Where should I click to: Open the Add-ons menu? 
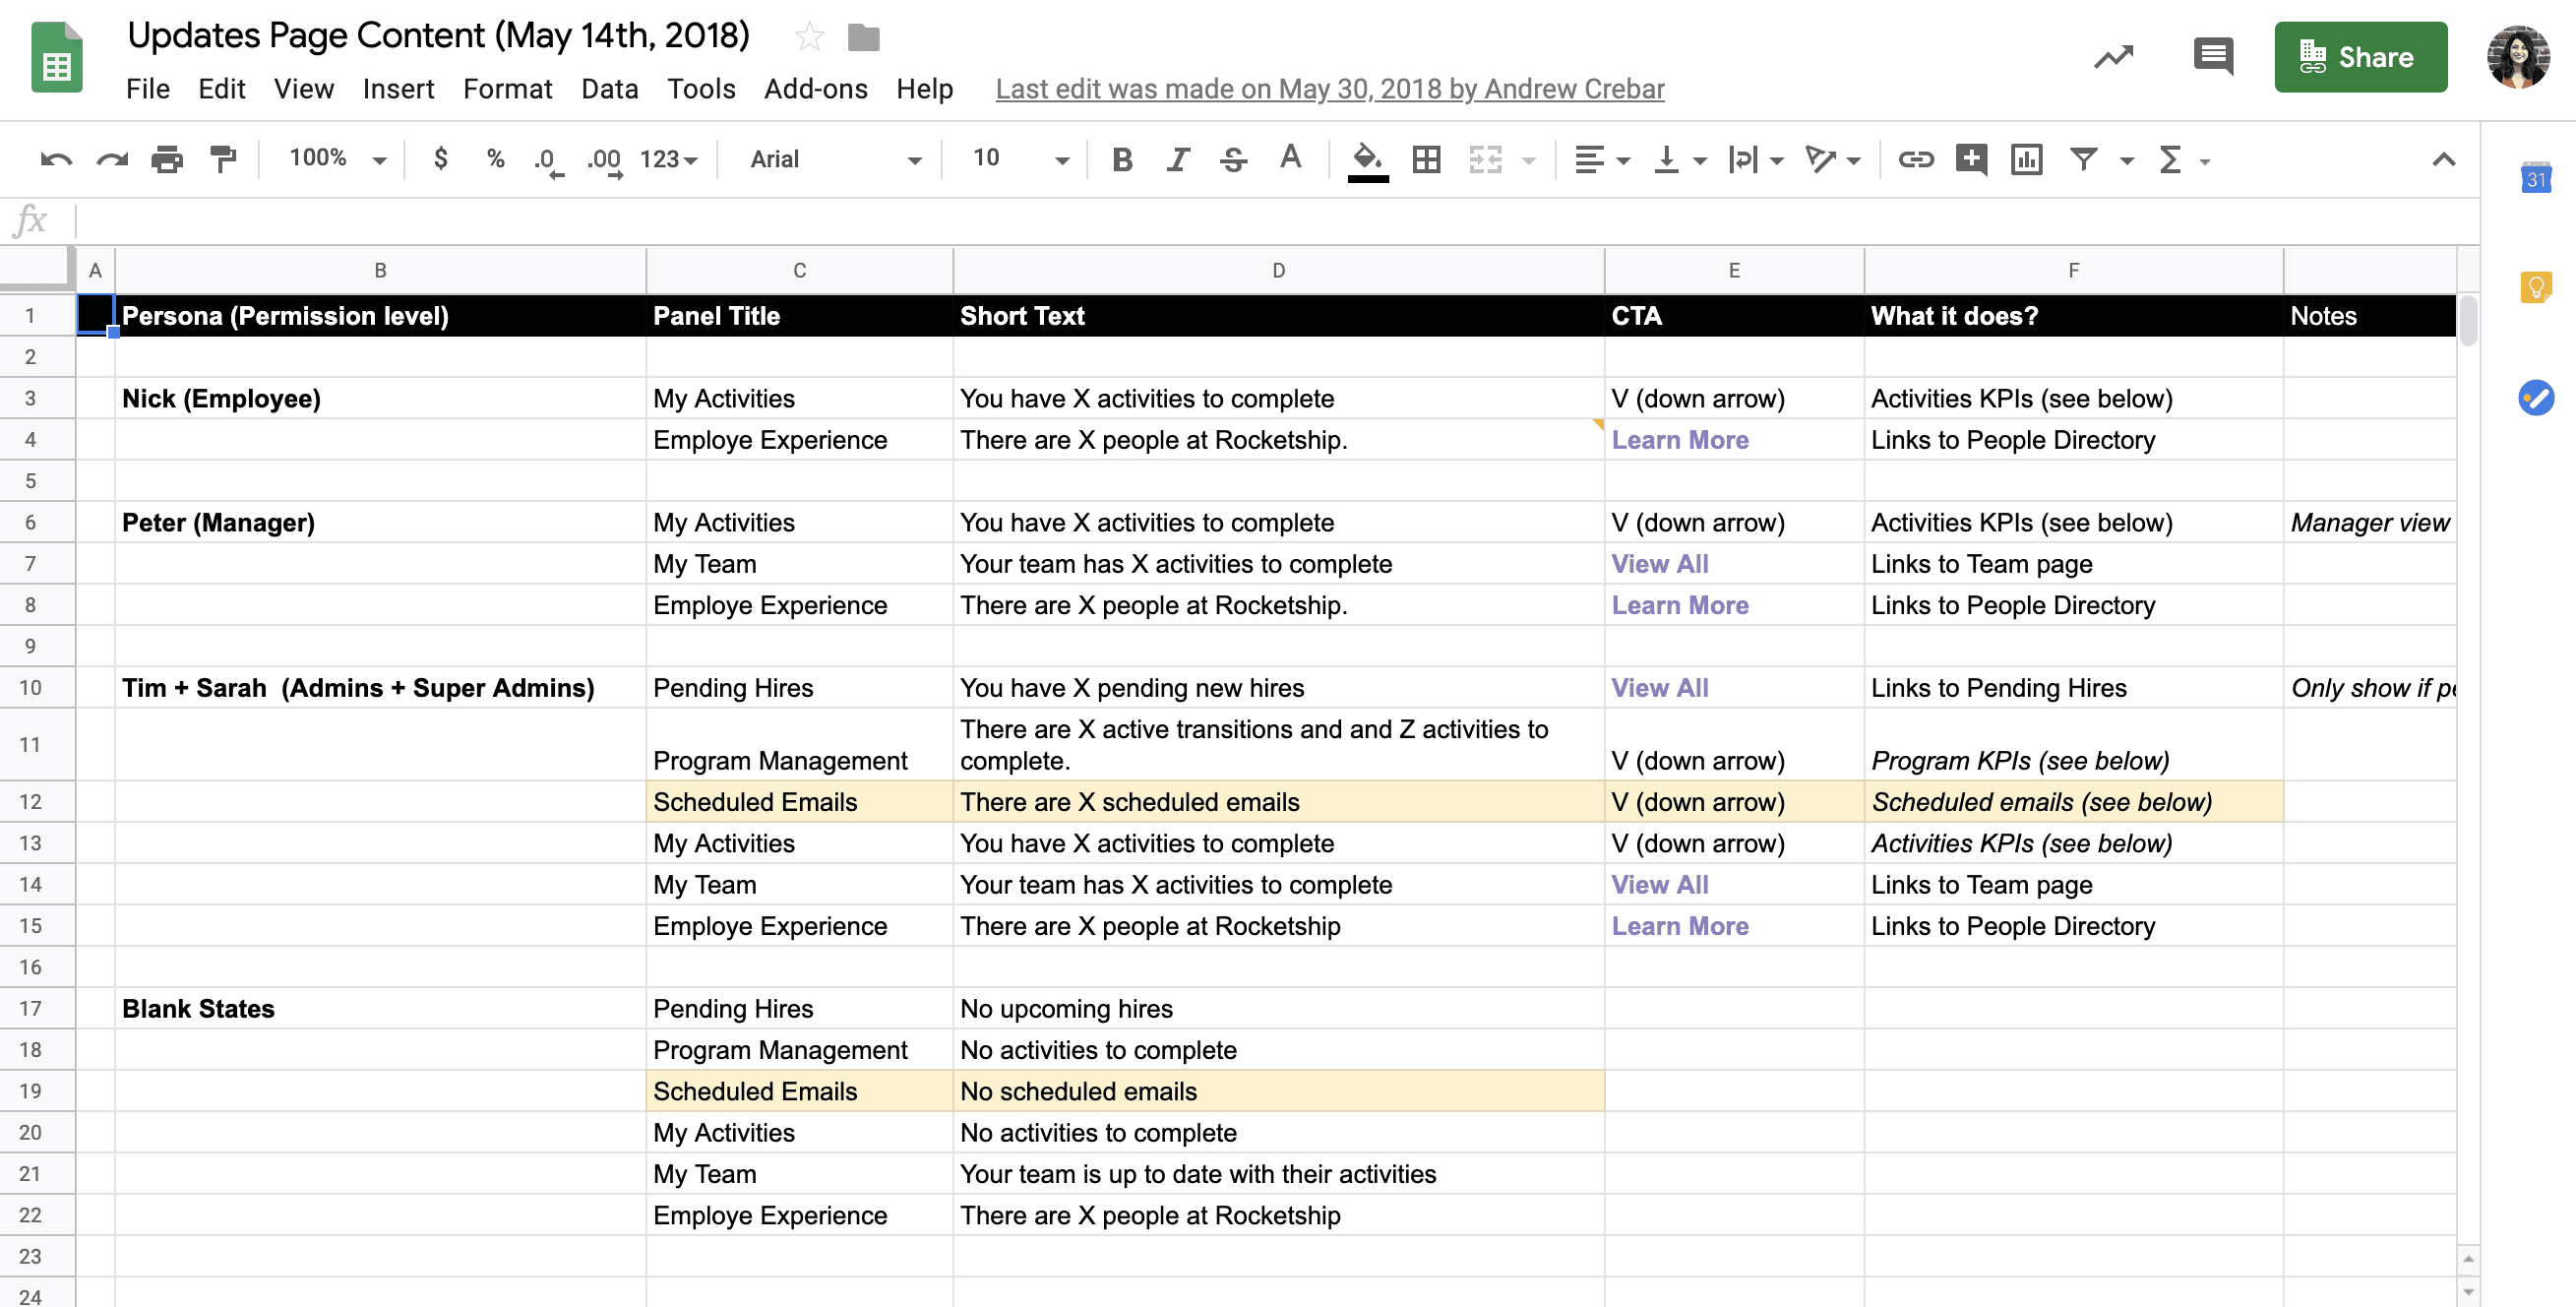(x=815, y=89)
